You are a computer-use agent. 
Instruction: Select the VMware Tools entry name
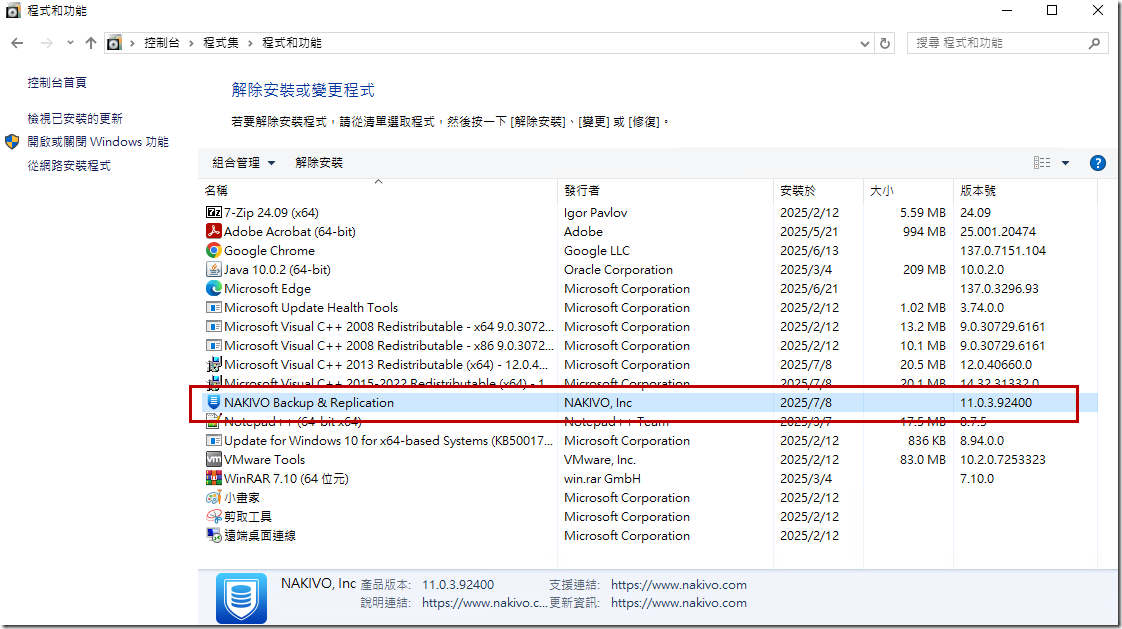click(264, 459)
